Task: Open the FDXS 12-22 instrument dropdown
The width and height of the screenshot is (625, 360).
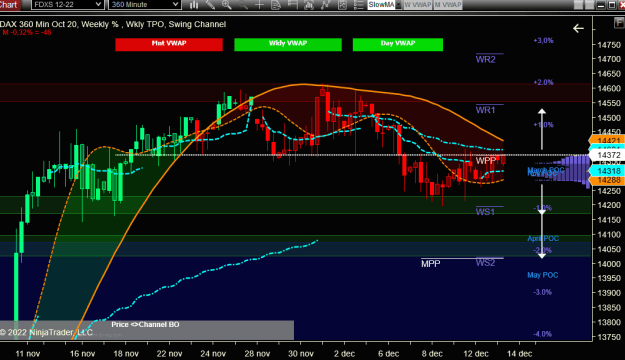Action: tap(68, 5)
